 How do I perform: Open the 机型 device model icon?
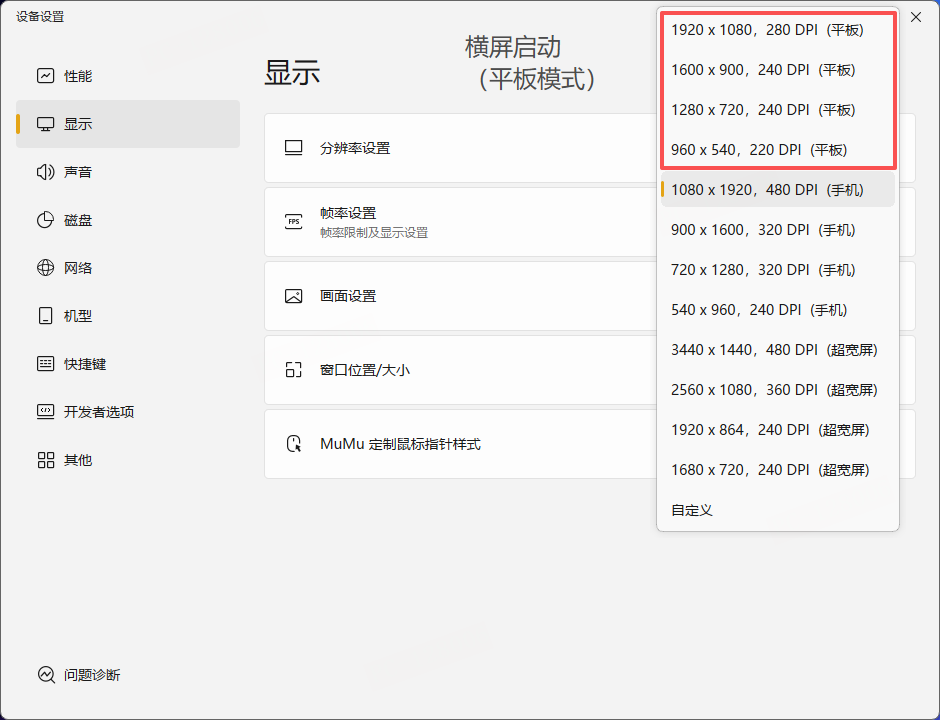(x=46, y=316)
